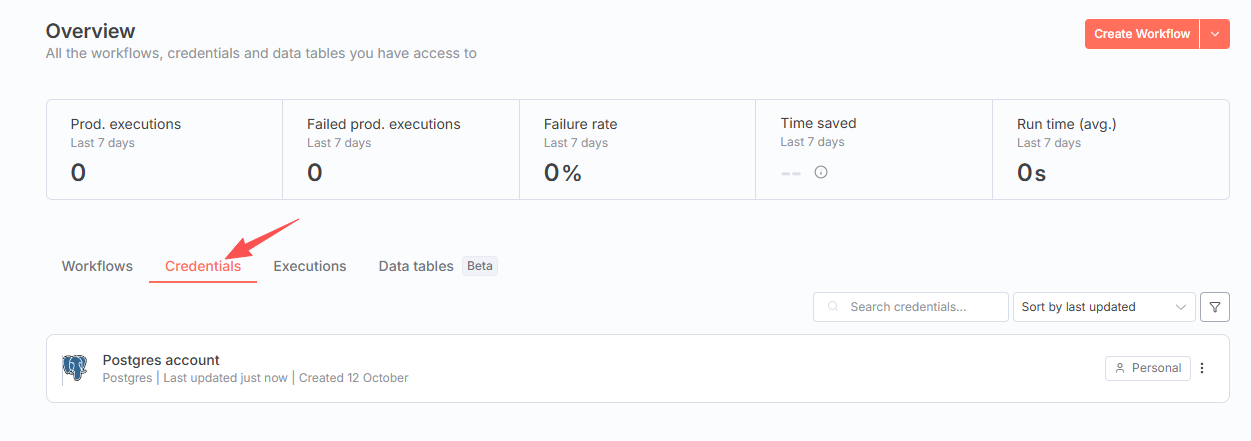This screenshot has width=1251, height=441.
Task: Go to the Data tables tab
Action: tap(416, 266)
